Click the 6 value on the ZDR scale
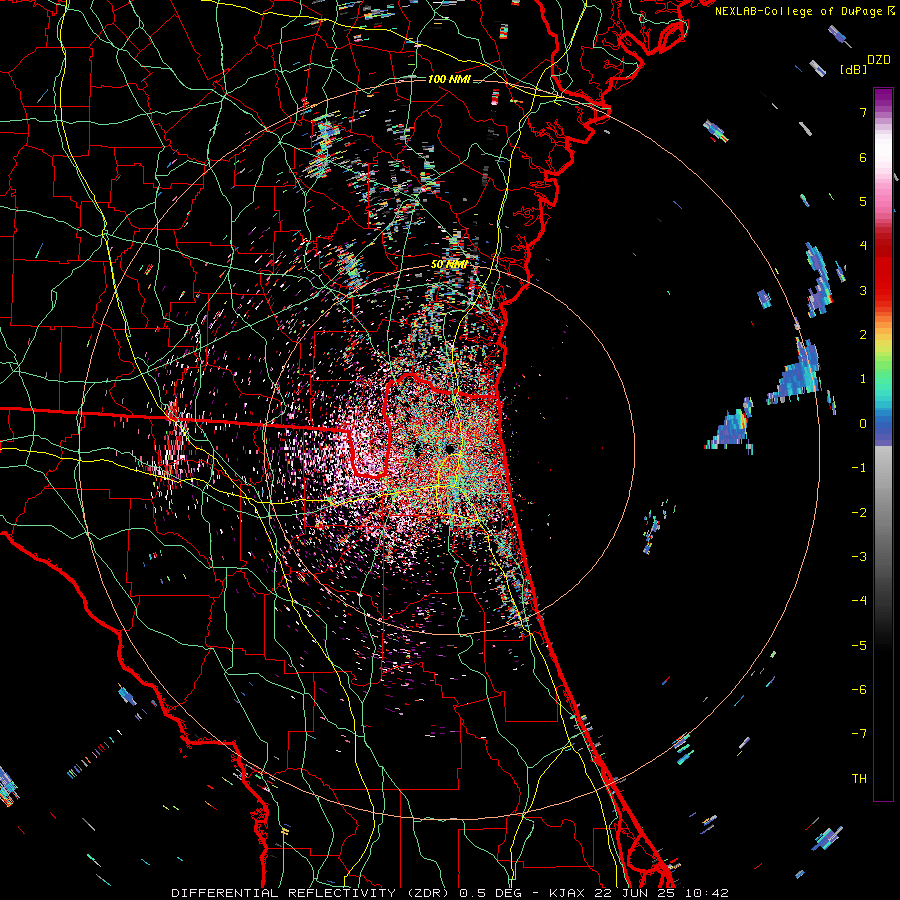The image size is (900, 900). pyautogui.click(x=863, y=157)
